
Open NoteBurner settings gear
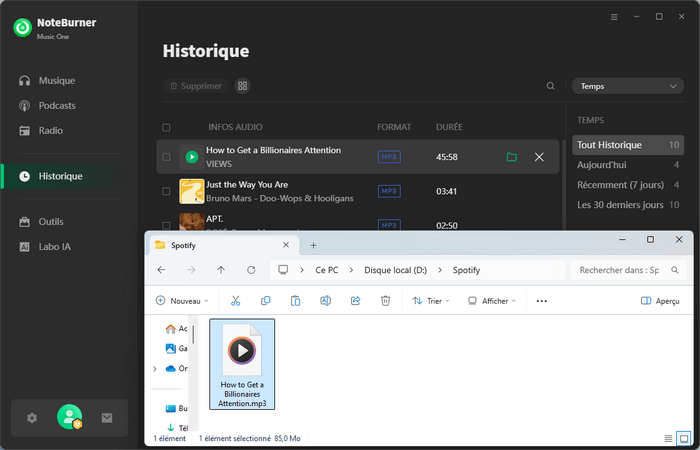pyautogui.click(x=32, y=418)
